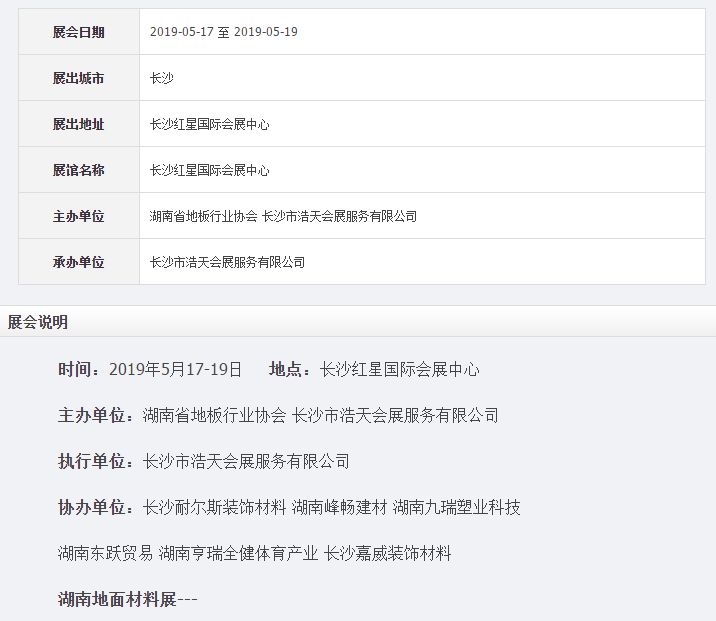The height and width of the screenshot is (621, 716).
Task: Click the 展馆名称 label cell
Action: coord(79,170)
